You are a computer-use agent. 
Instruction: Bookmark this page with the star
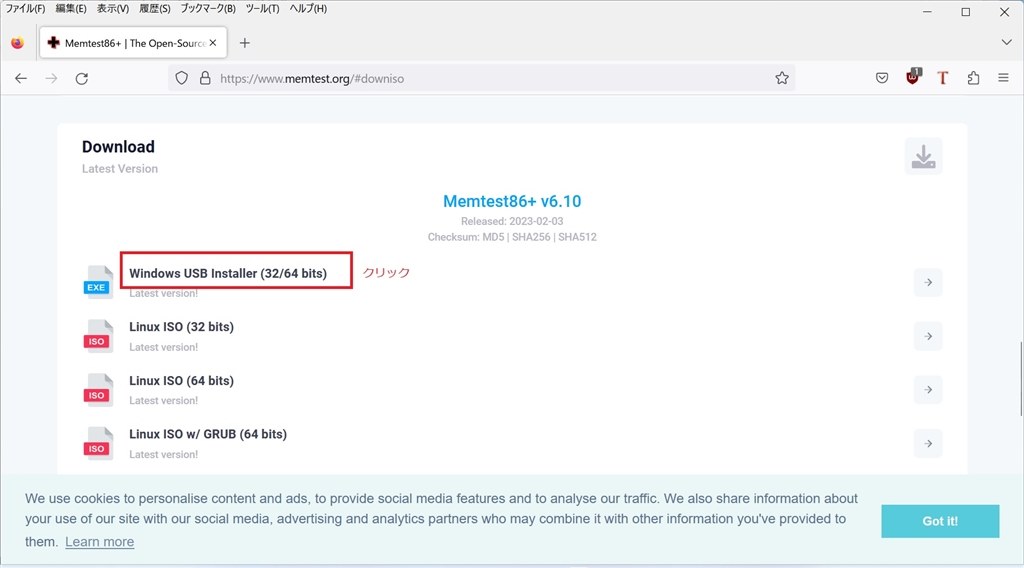(x=782, y=78)
